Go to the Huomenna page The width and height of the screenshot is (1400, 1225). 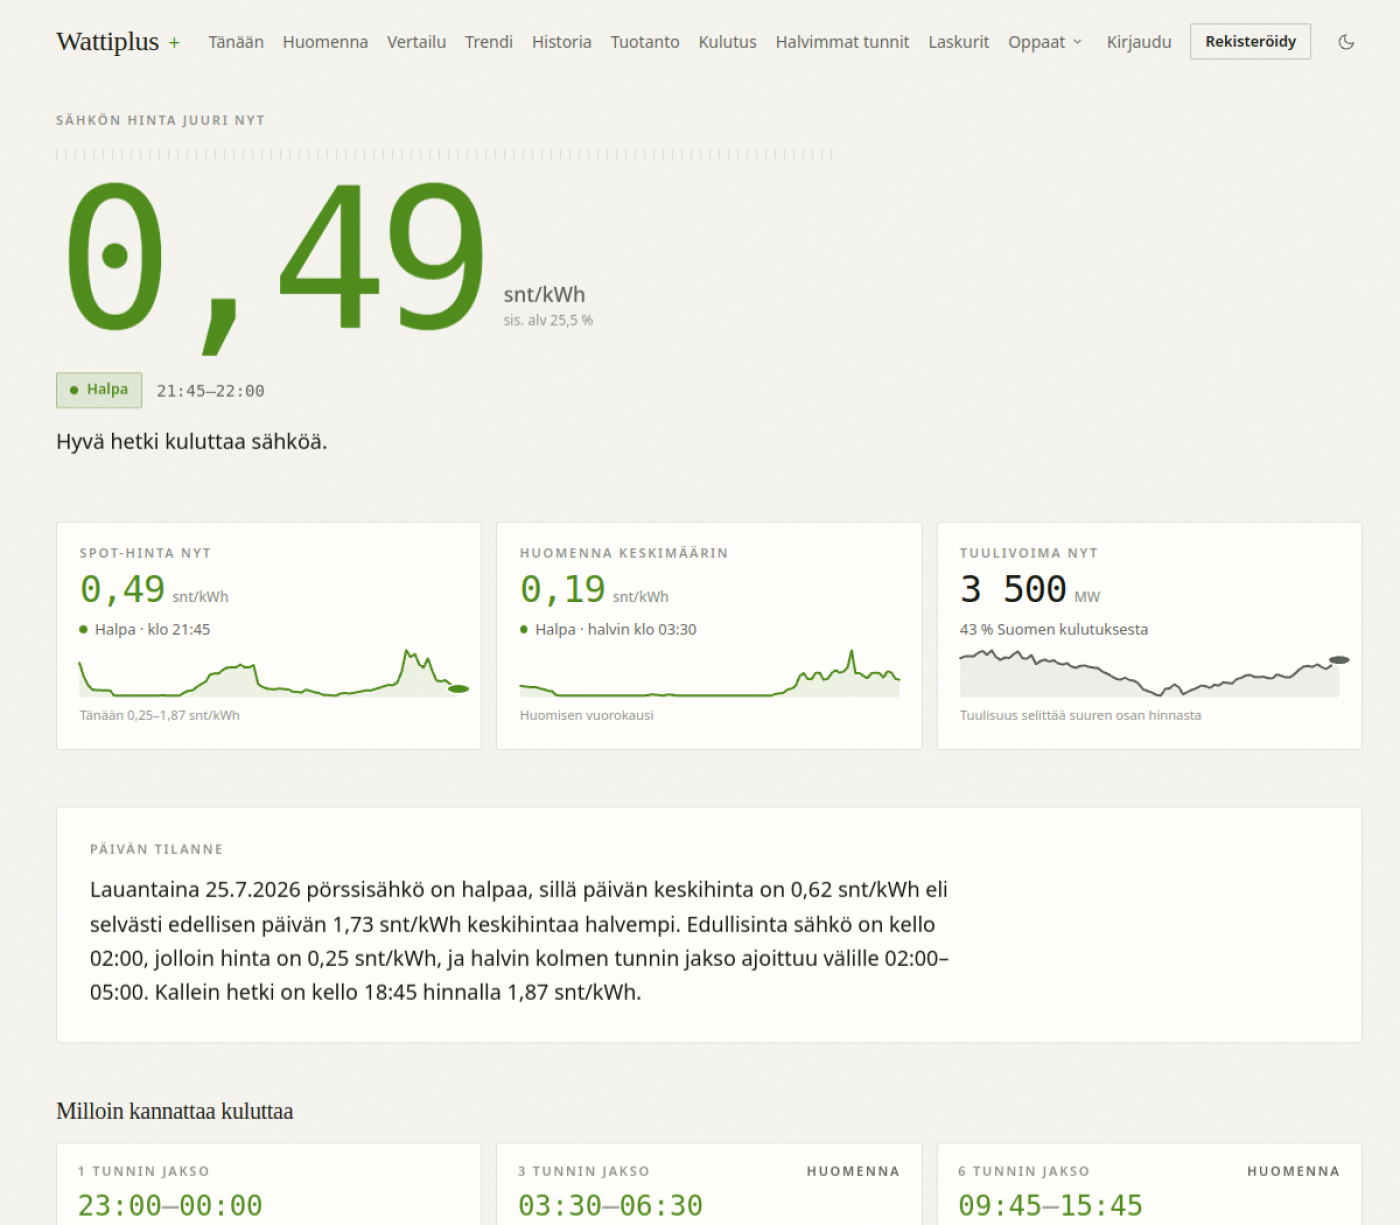point(325,42)
